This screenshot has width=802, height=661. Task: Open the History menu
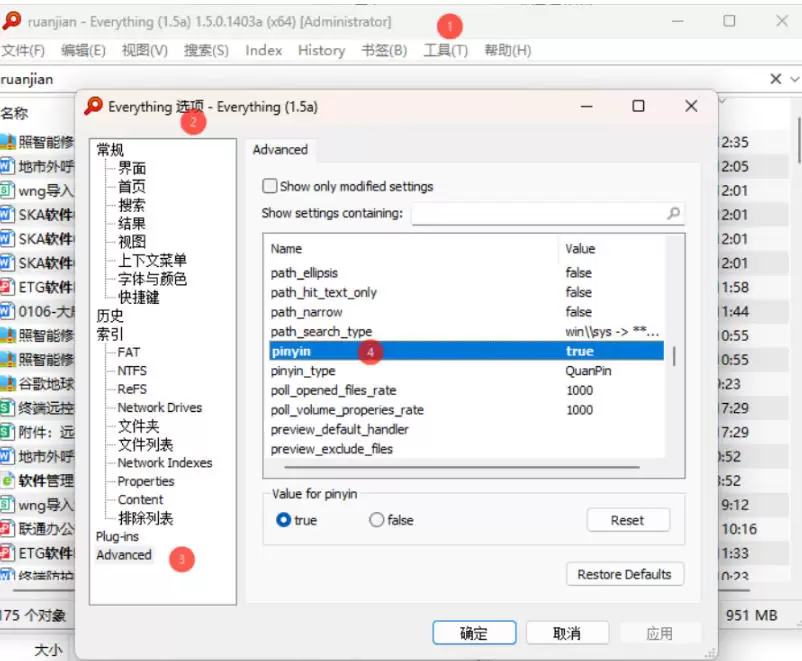pyautogui.click(x=321, y=50)
